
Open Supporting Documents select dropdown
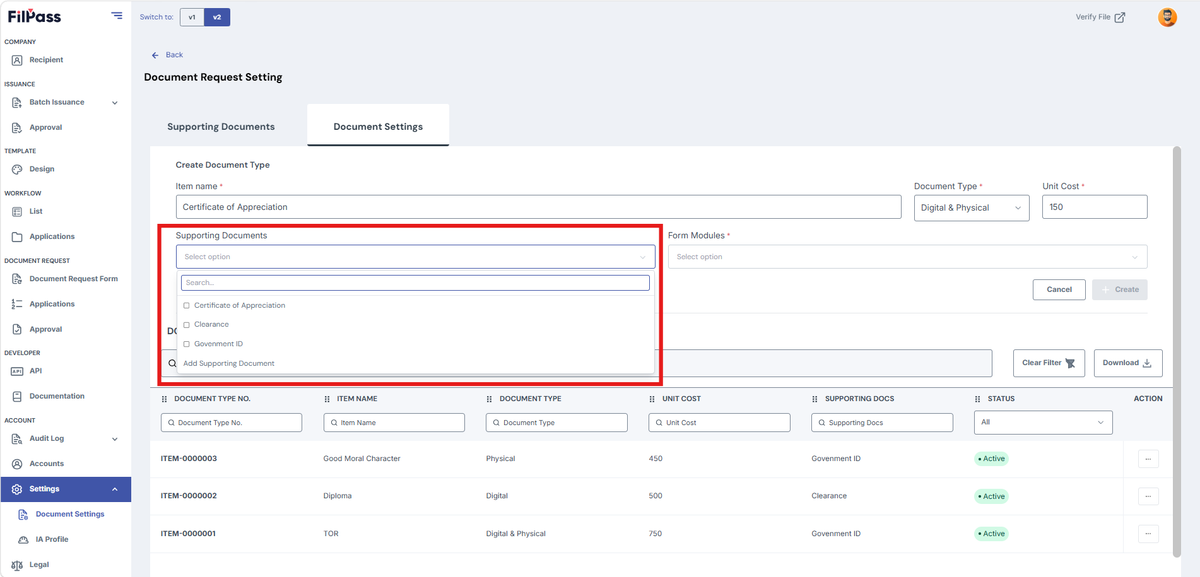point(415,257)
